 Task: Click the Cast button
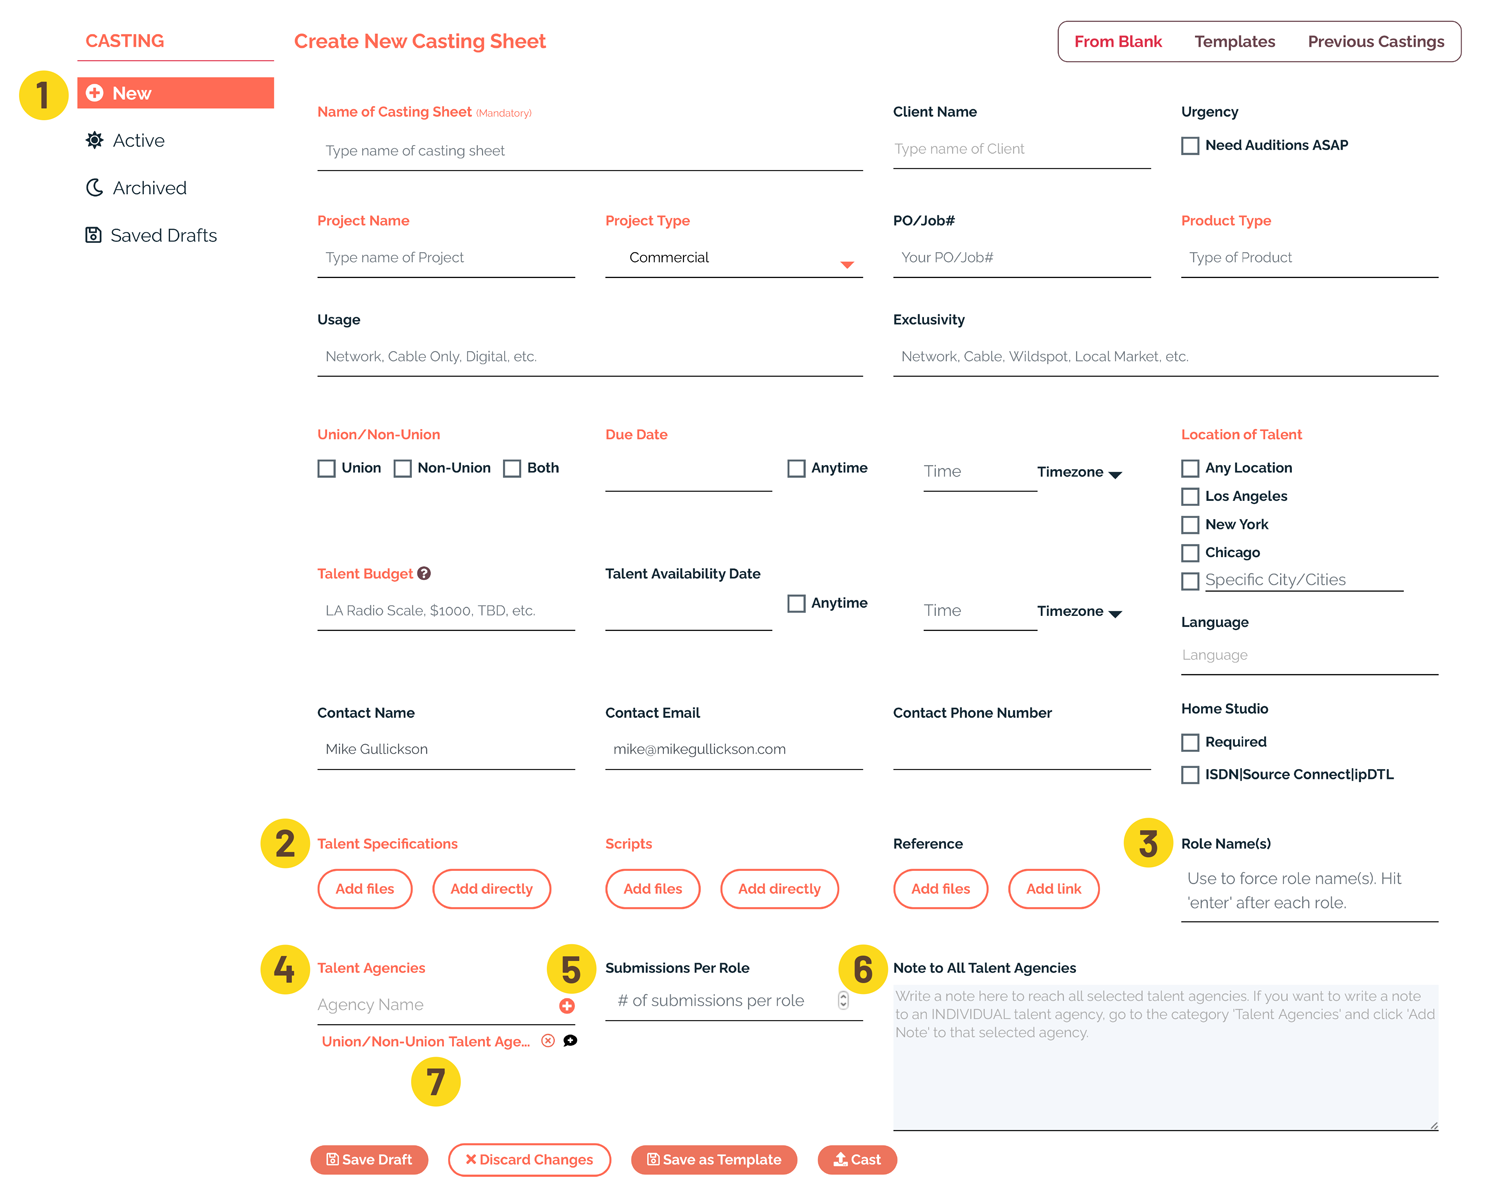point(857,1160)
